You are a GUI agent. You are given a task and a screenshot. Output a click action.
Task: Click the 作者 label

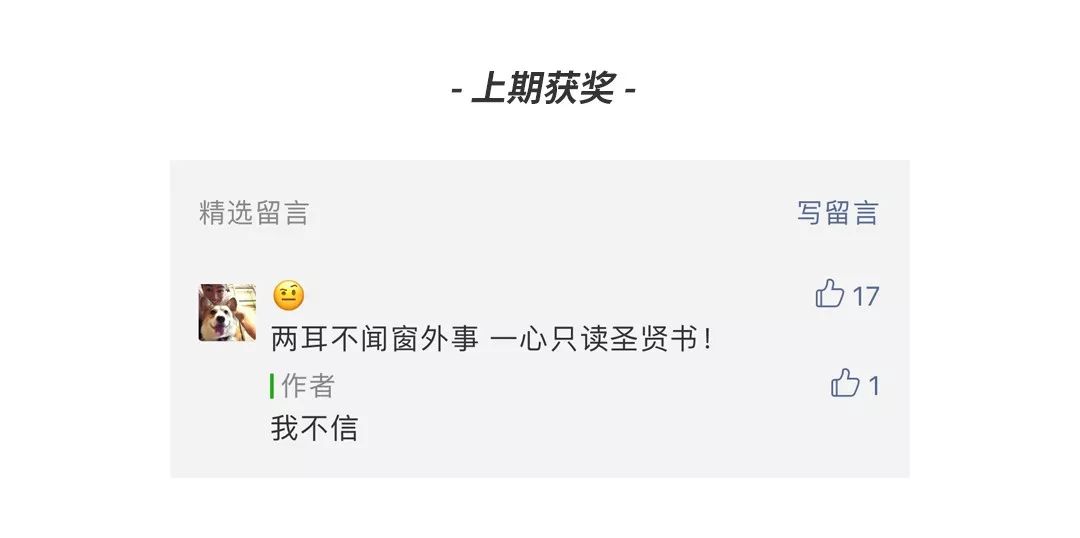pos(308,386)
